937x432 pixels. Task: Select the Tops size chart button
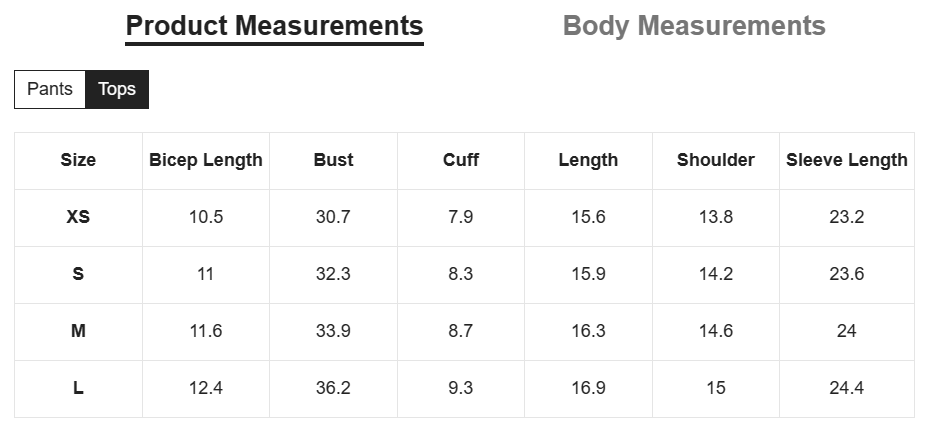pos(117,89)
